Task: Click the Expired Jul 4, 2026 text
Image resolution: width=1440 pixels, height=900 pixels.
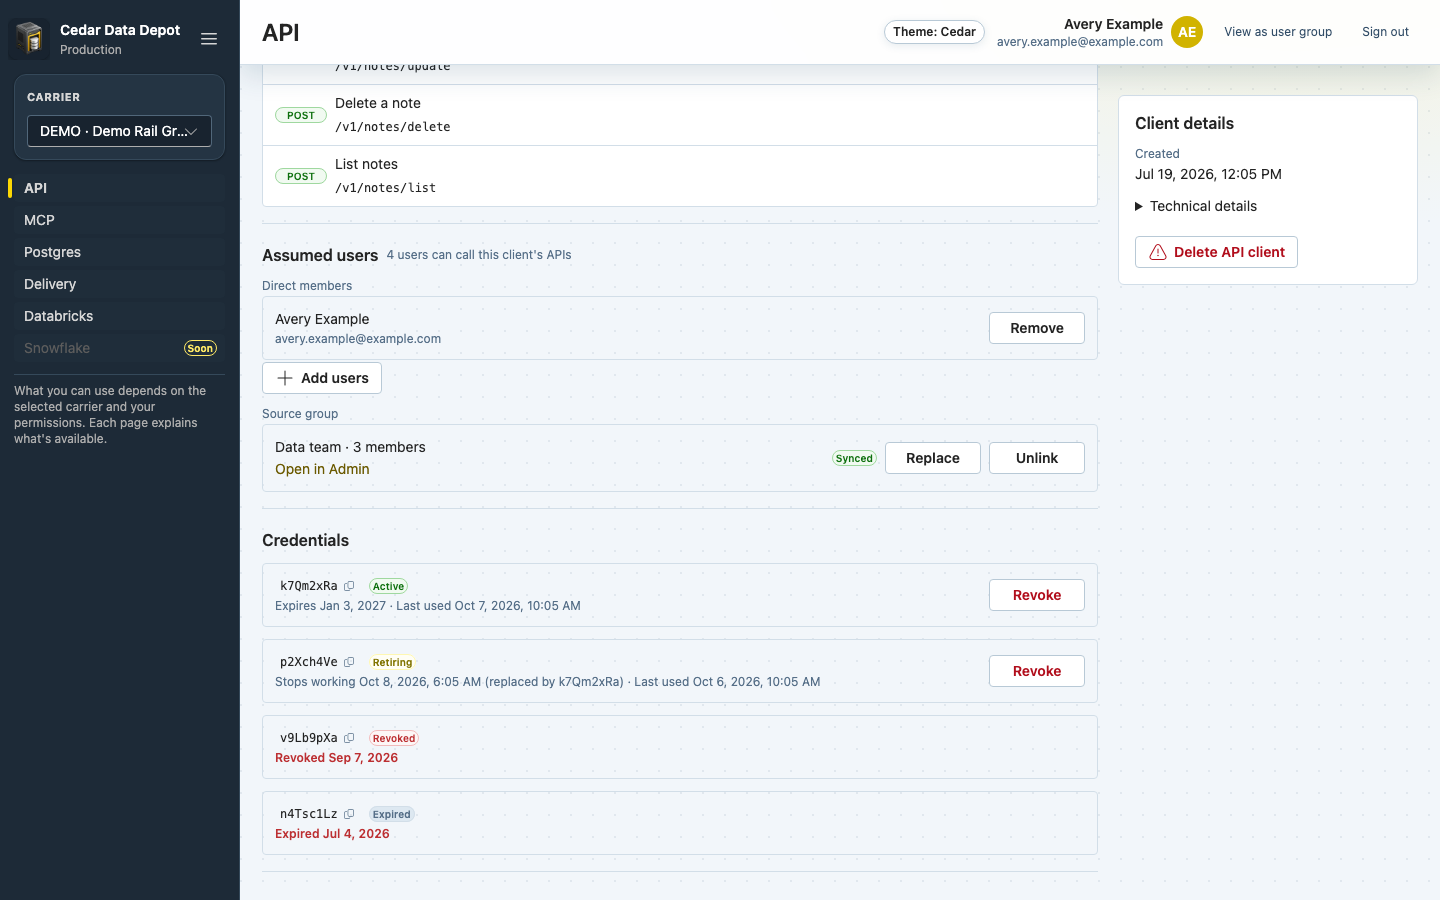Action: (x=332, y=834)
